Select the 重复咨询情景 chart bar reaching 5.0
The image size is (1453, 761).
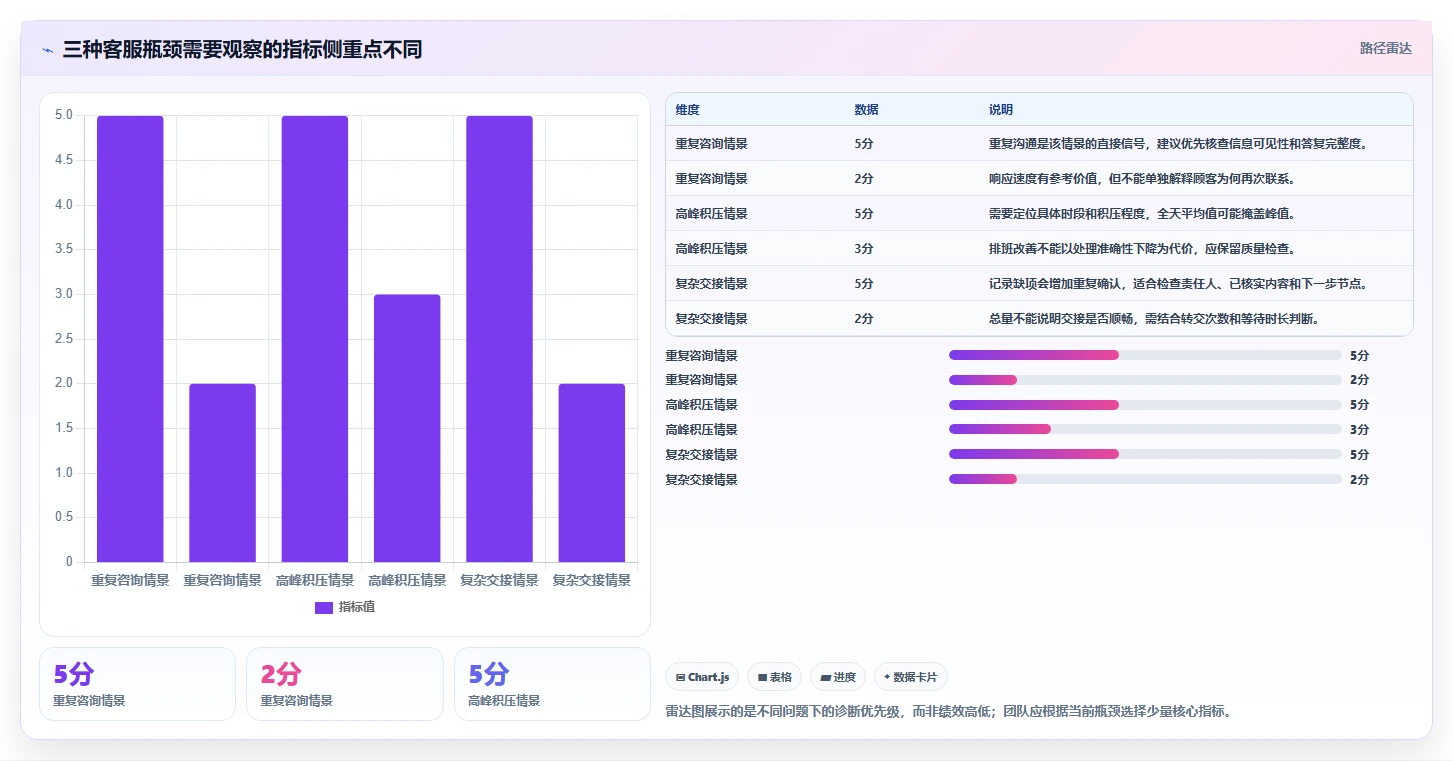[x=130, y=339]
